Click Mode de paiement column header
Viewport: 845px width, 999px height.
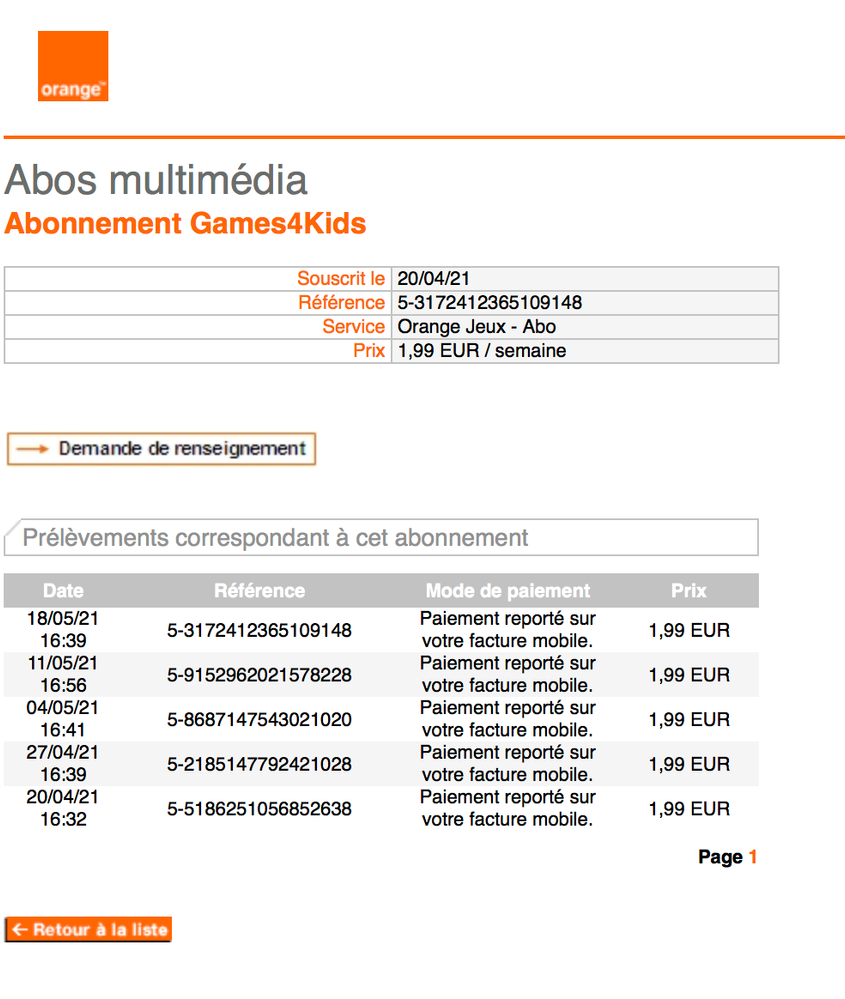(x=507, y=591)
